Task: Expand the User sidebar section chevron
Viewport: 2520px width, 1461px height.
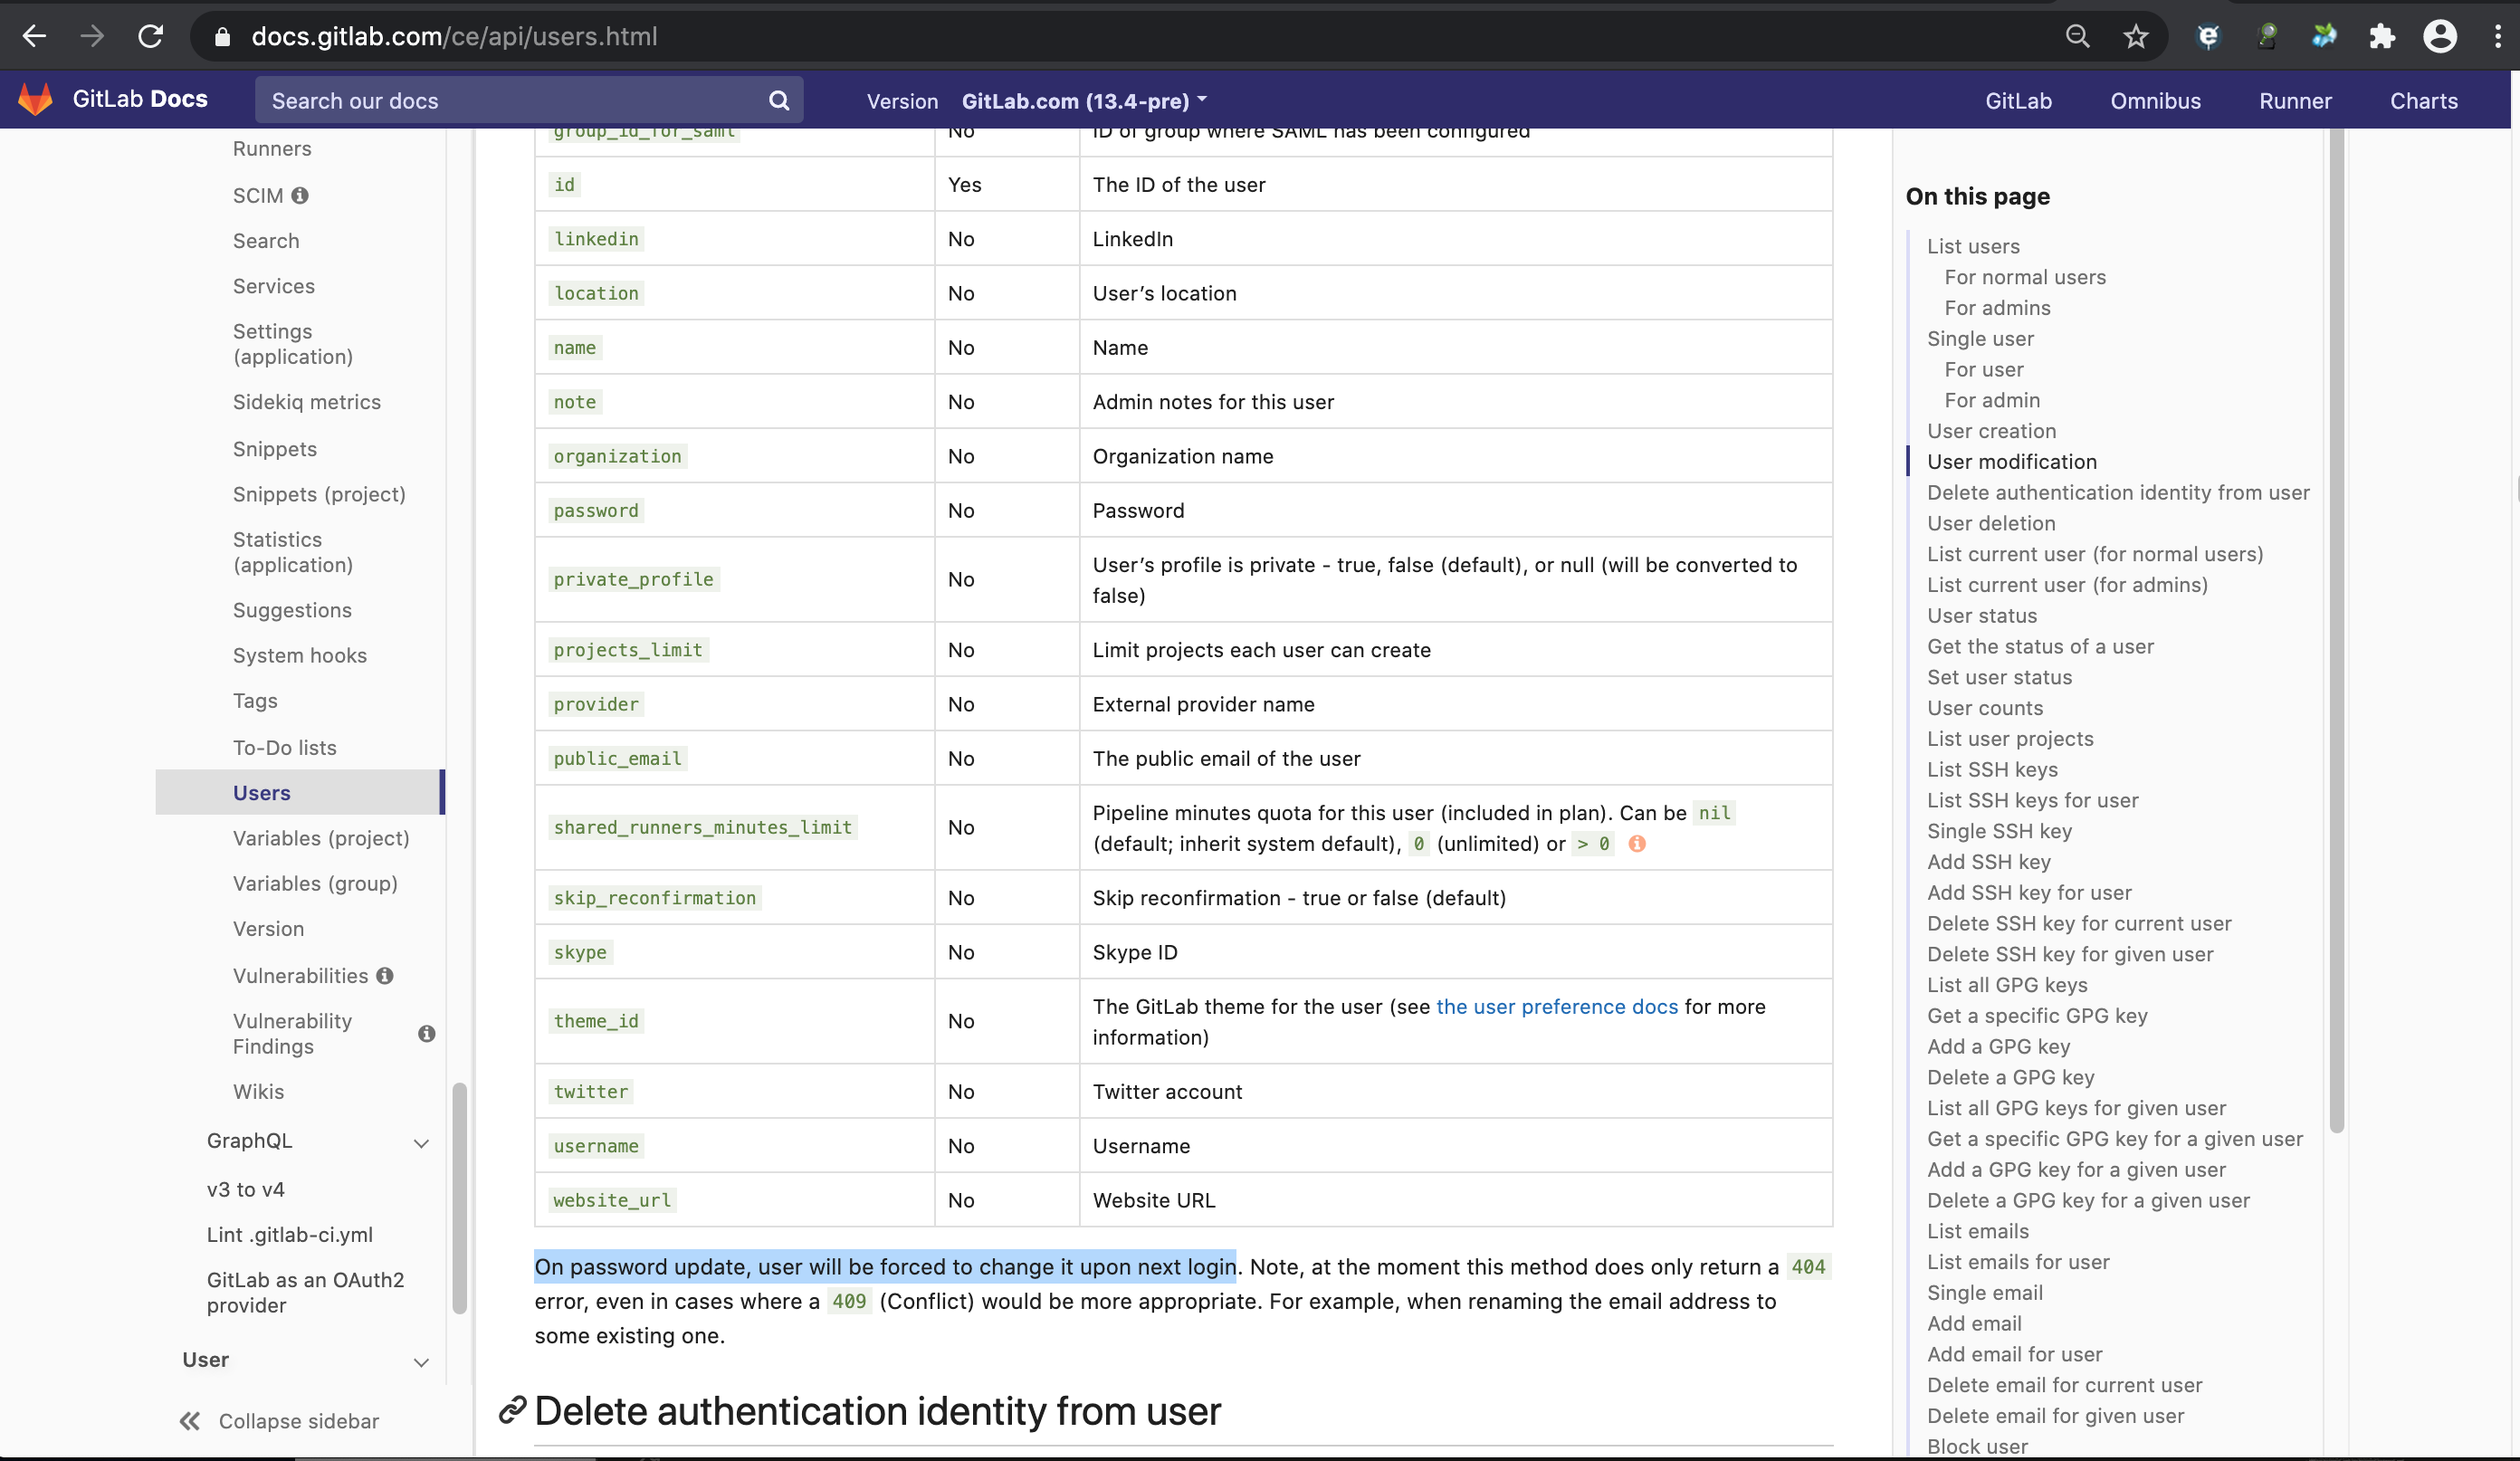Action: (422, 1362)
